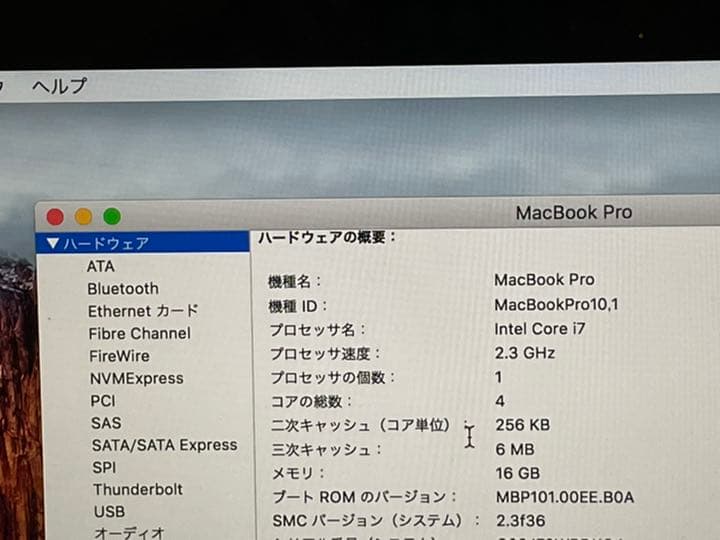Select Fibre Channel in sidebar
This screenshot has height=540, width=720.
(x=140, y=333)
